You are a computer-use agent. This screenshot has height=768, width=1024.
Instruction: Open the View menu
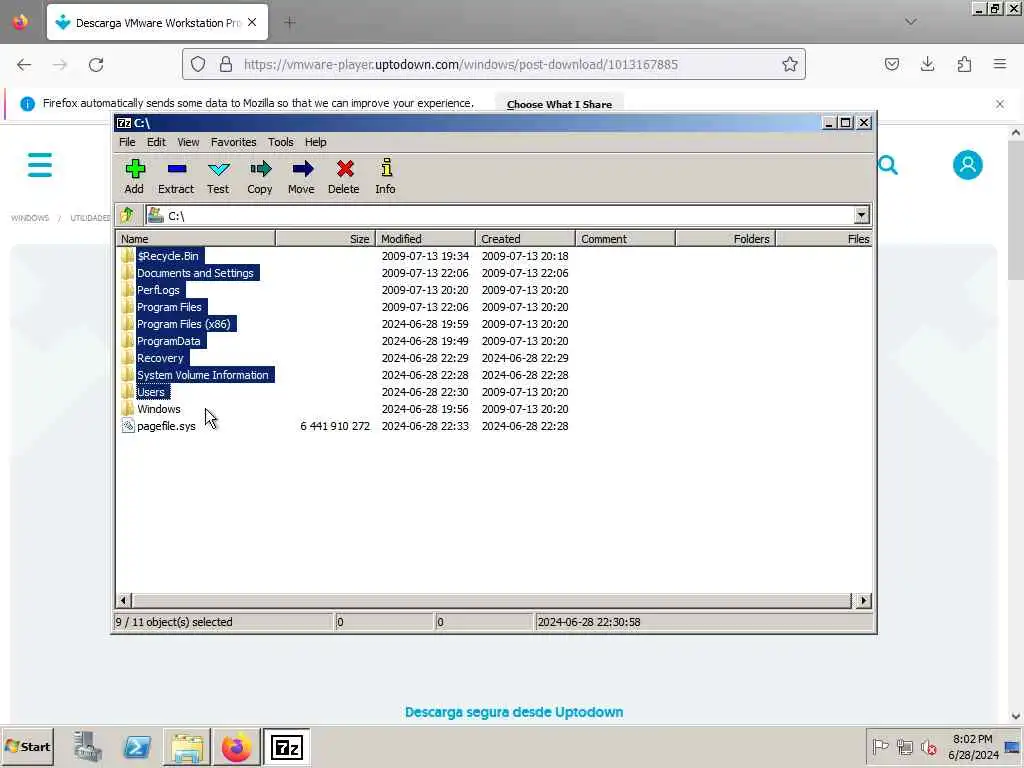188,142
